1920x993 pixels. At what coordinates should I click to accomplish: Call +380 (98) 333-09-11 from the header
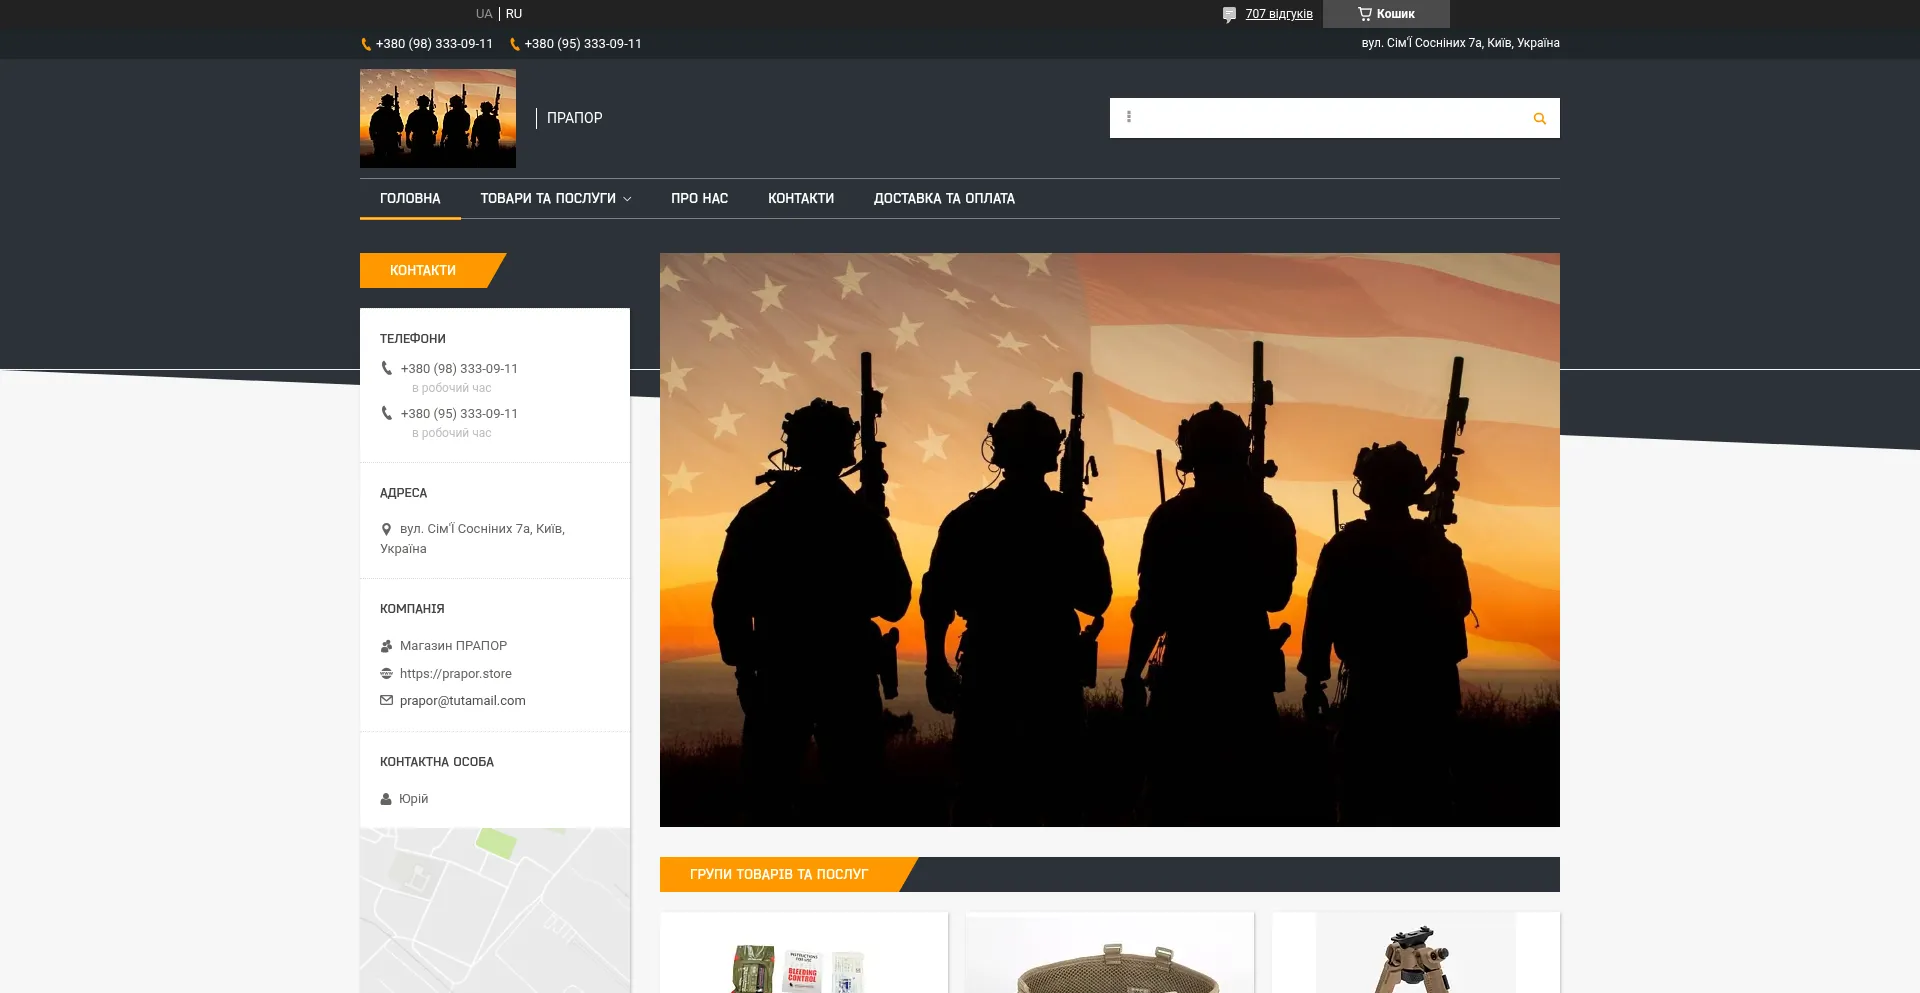pyautogui.click(x=434, y=44)
